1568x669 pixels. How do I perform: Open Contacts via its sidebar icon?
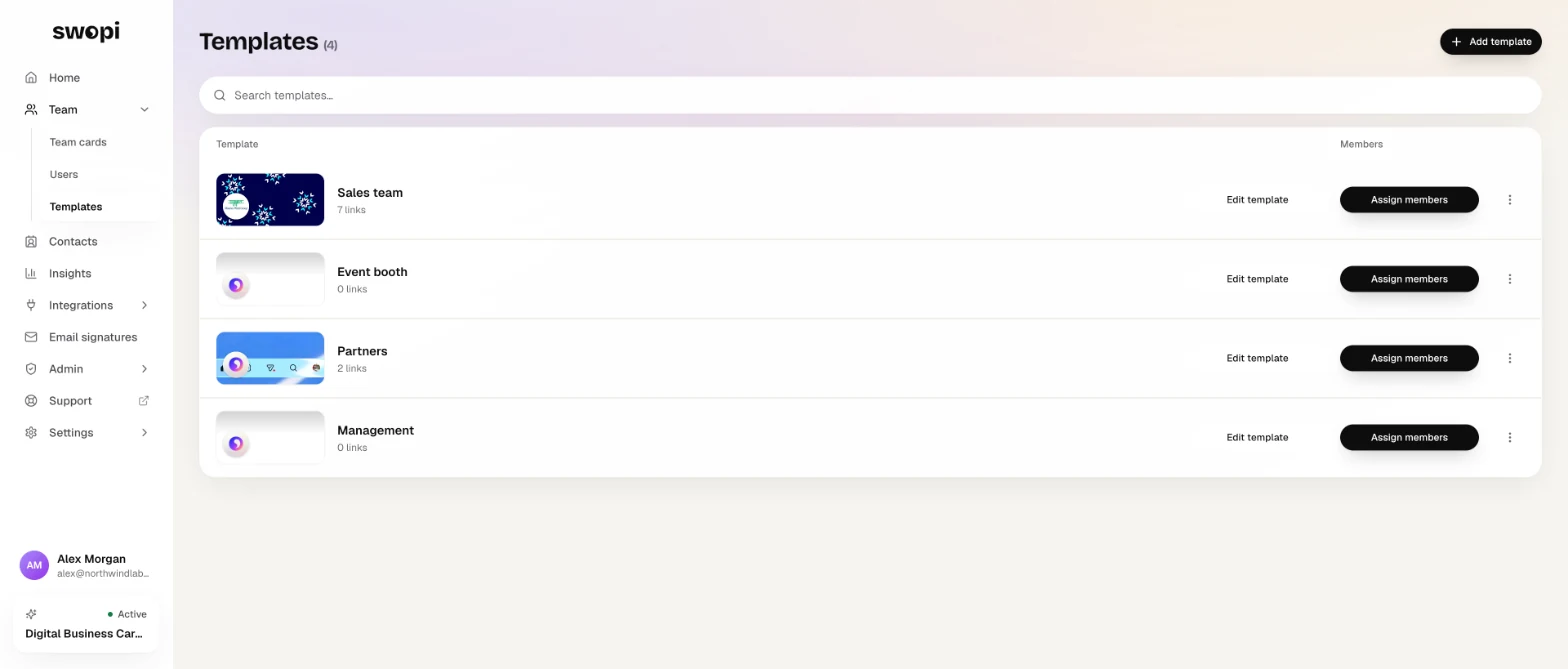coord(31,241)
